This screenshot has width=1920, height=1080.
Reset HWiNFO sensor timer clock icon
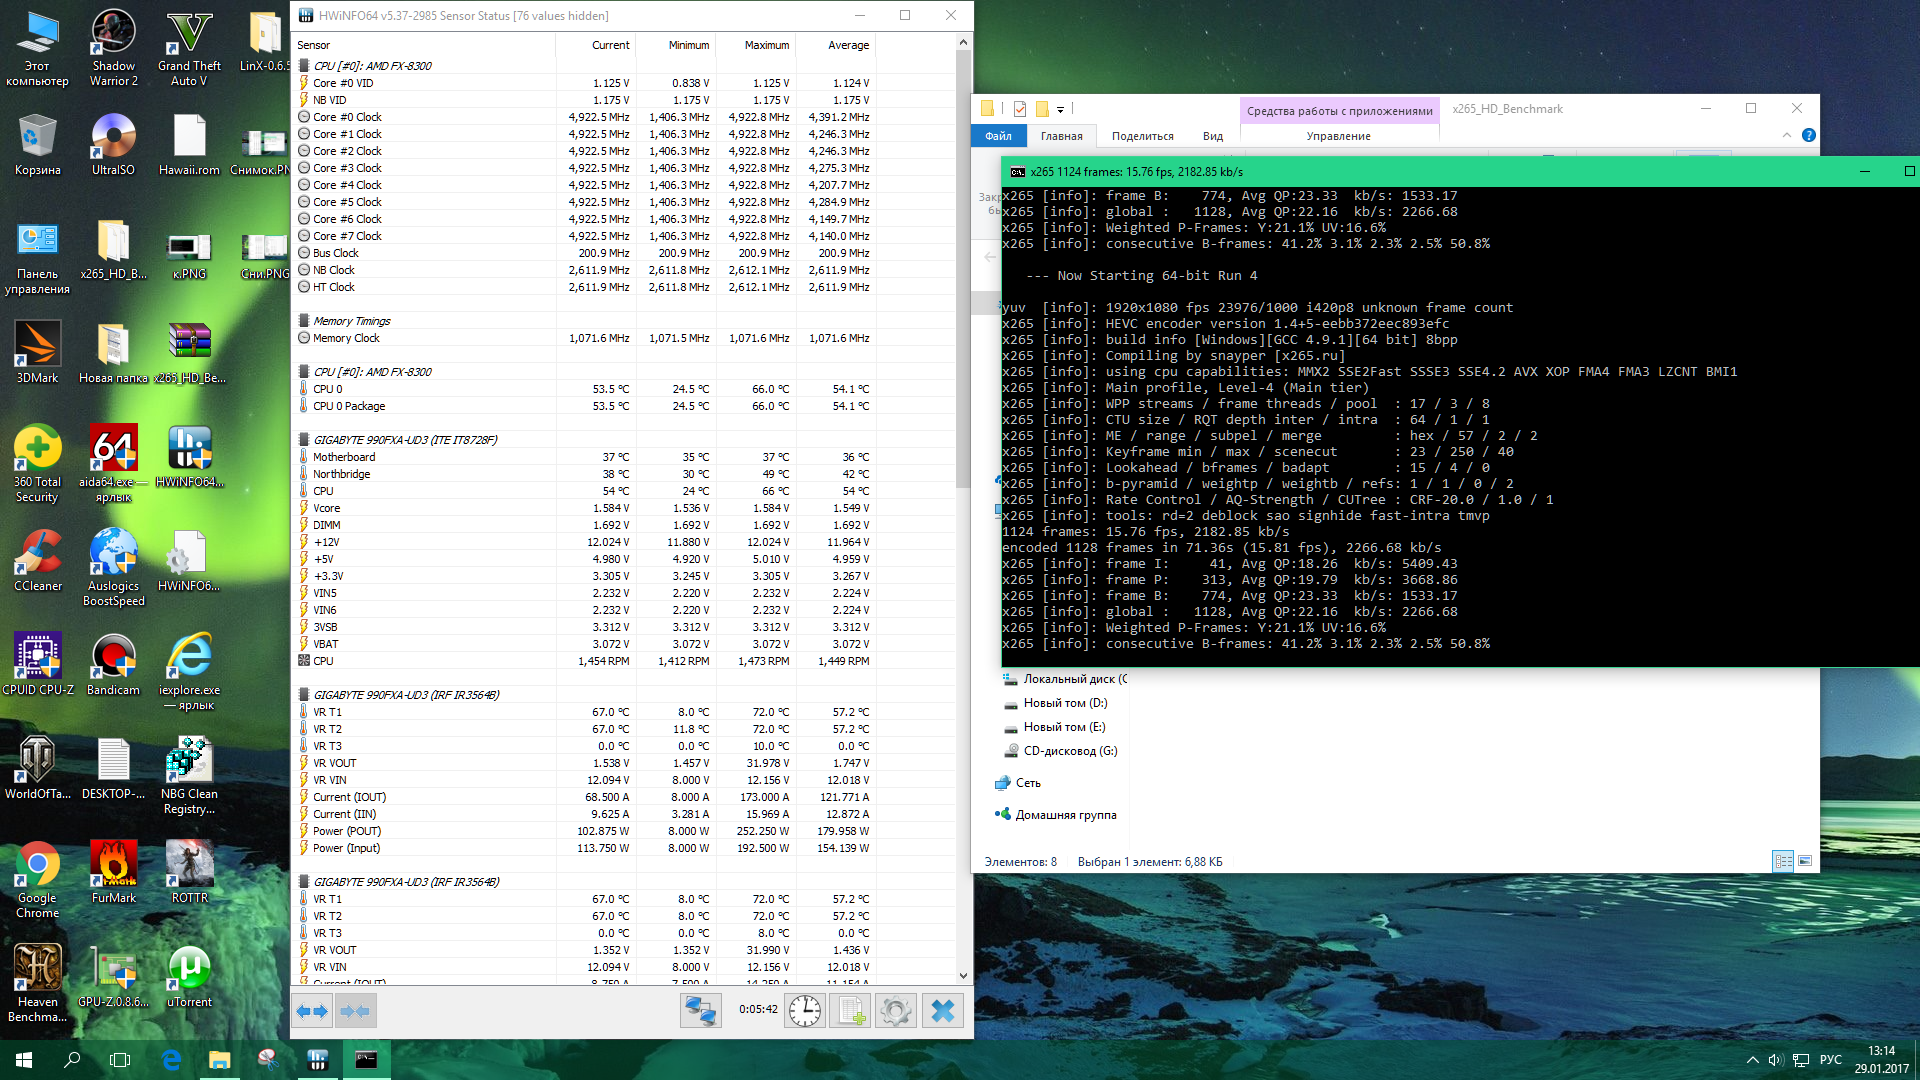point(804,1011)
